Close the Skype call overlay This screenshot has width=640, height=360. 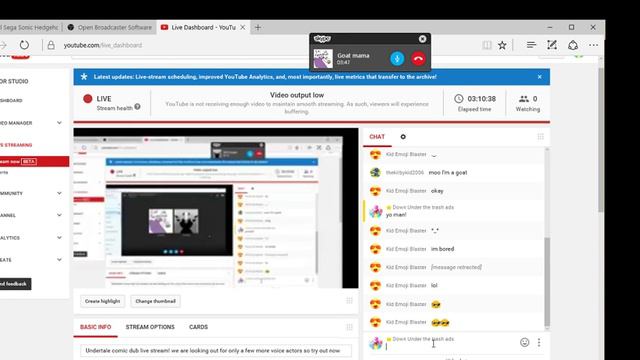coord(422,39)
